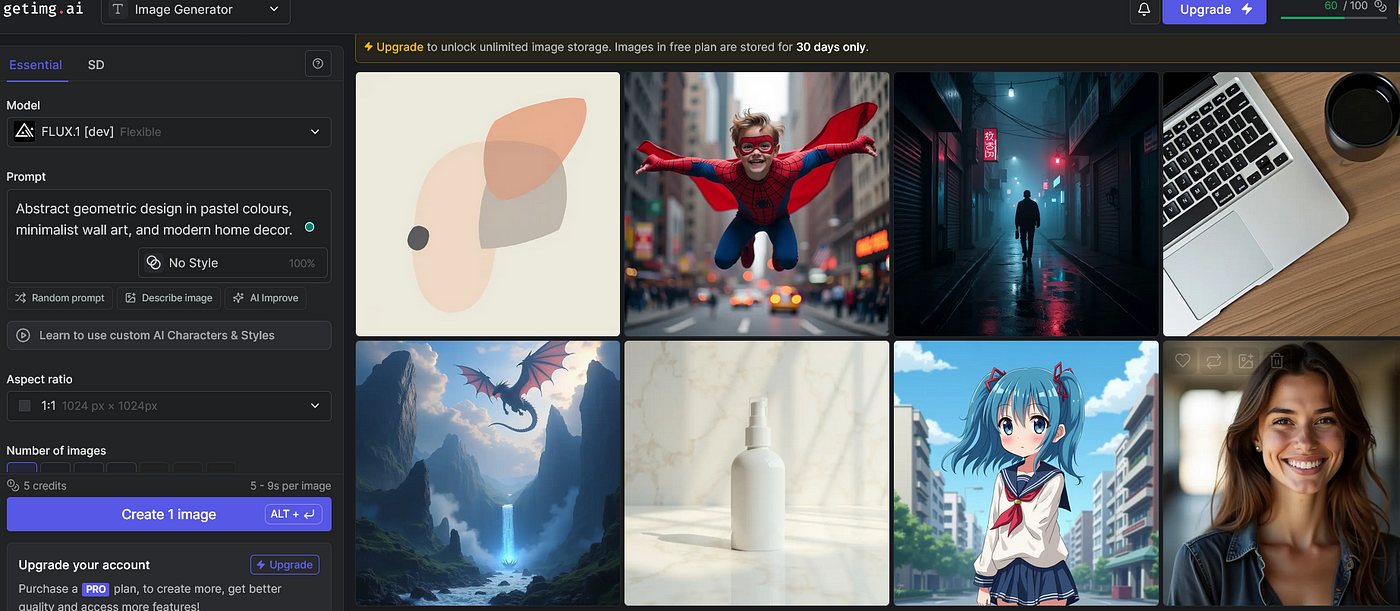Click the Describe image button

(x=169, y=298)
